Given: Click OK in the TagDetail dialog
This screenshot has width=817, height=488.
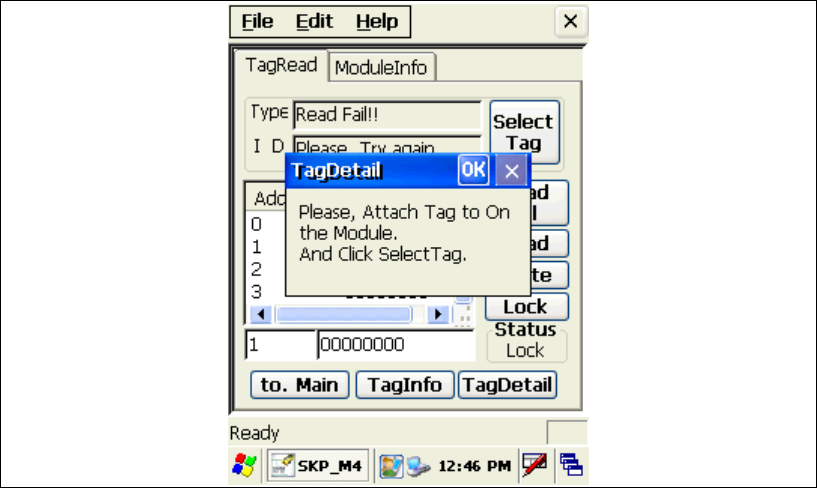Looking at the screenshot, I should tap(473, 170).
